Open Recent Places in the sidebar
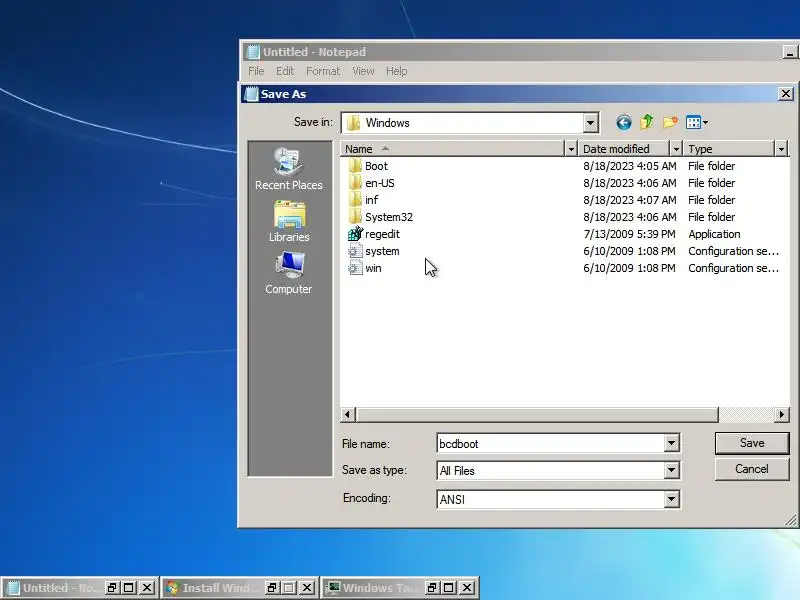This screenshot has width=800, height=600. point(289,169)
